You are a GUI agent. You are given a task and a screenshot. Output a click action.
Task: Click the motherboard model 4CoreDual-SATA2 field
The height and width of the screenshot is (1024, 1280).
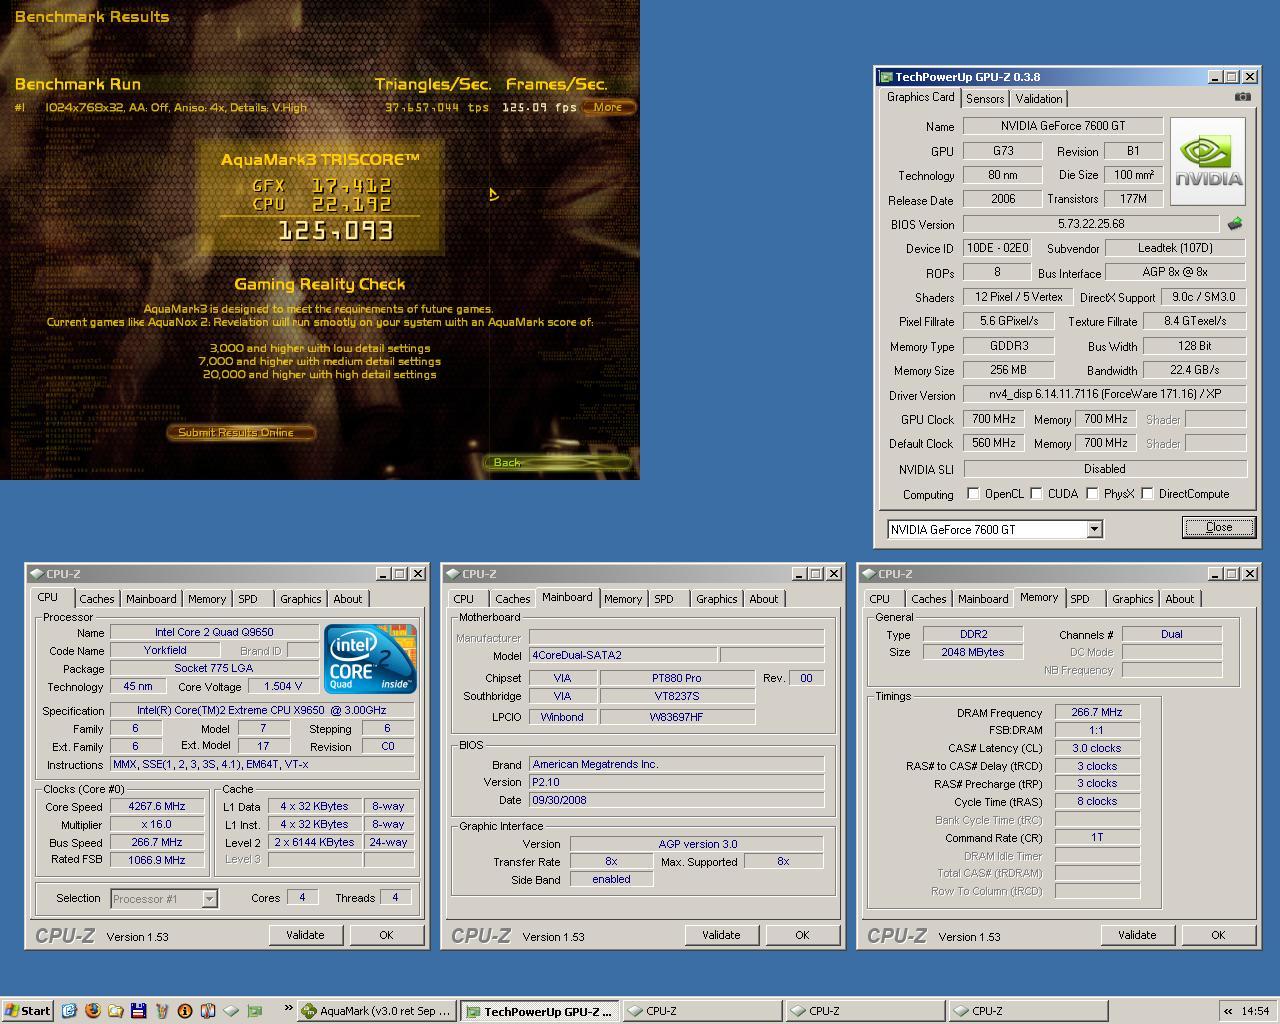[x=623, y=656]
